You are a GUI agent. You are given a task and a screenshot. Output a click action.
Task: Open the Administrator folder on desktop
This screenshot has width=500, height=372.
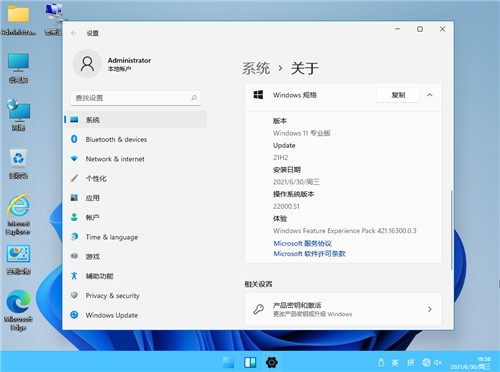[18, 20]
